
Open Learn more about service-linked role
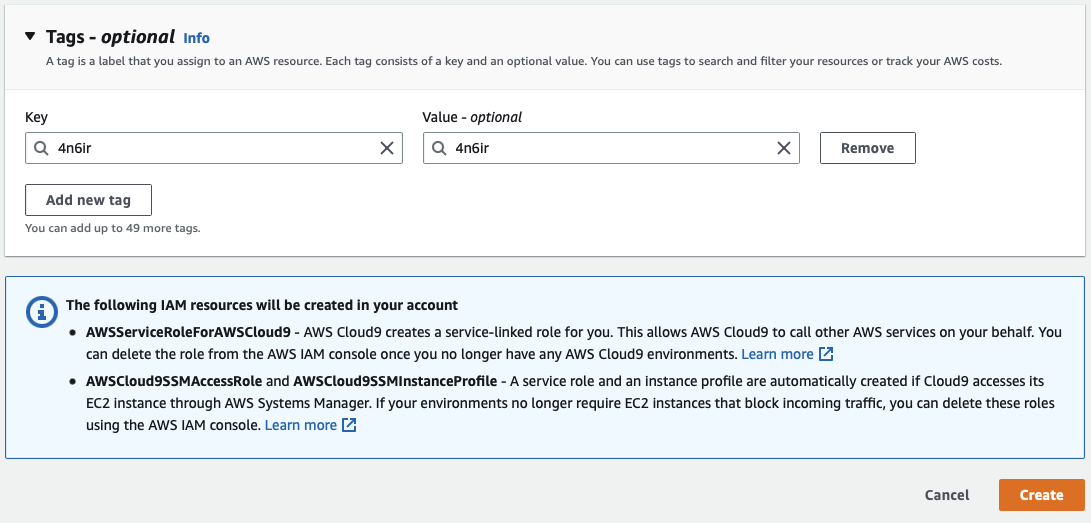coord(777,354)
